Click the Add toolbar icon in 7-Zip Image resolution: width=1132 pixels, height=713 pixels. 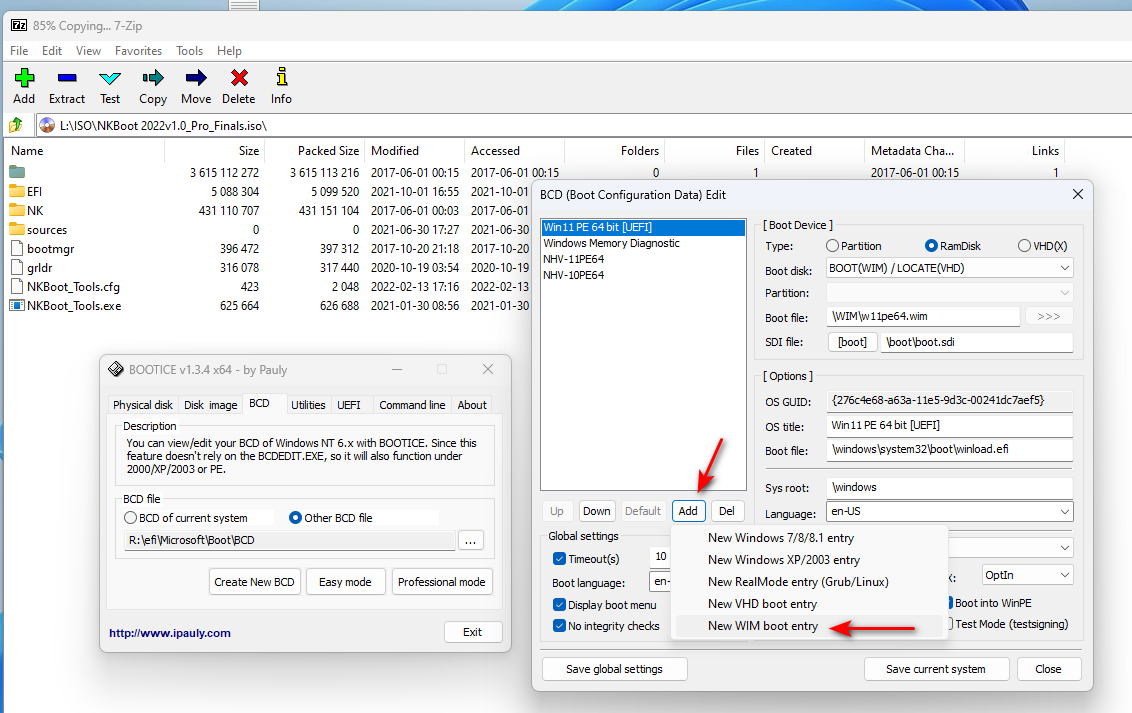[24, 78]
